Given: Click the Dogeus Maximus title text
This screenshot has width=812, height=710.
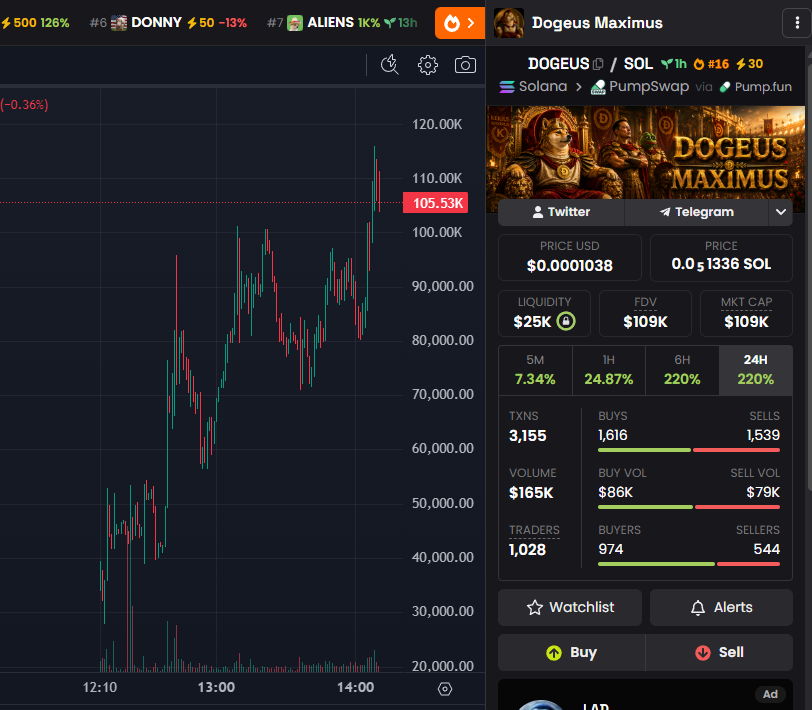Looking at the screenshot, I should (597, 23).
